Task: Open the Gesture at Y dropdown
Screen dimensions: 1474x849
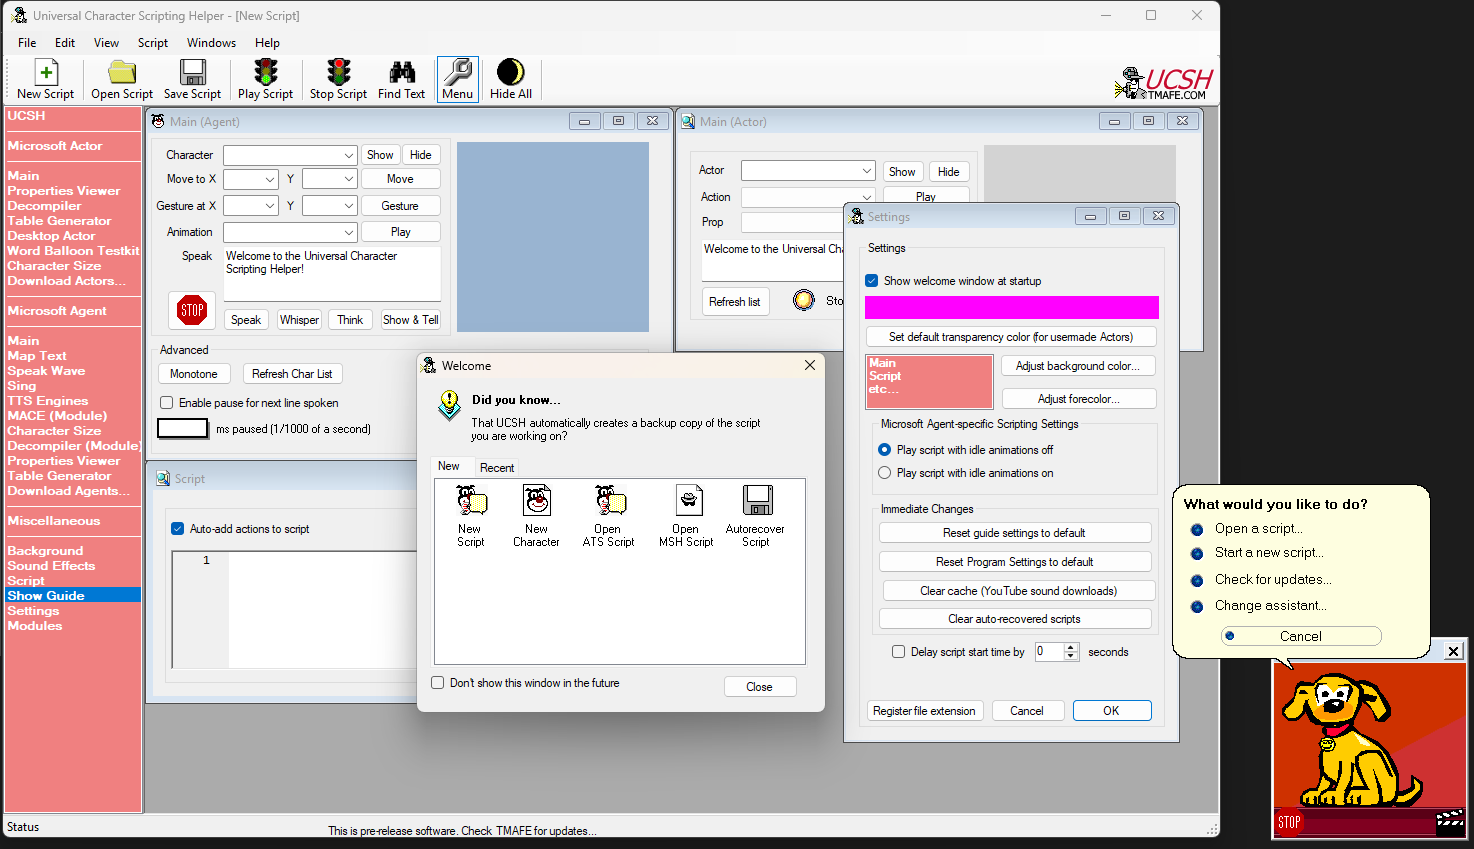Action: (329, 206)
